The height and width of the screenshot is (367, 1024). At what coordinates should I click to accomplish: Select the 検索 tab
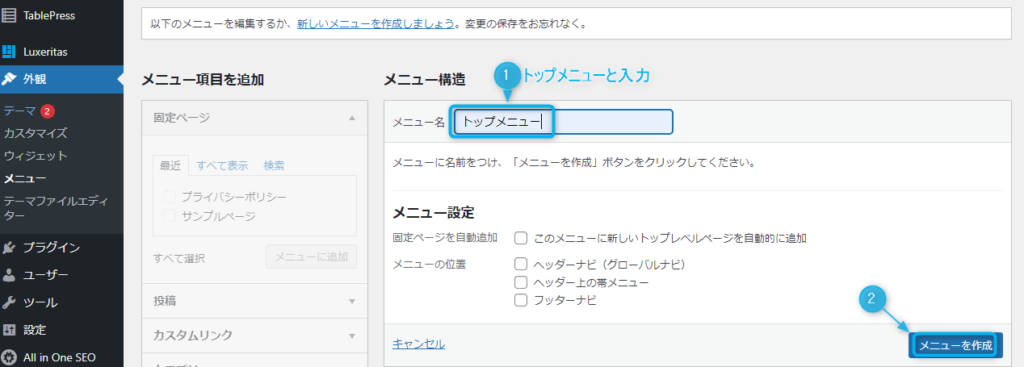274,165
